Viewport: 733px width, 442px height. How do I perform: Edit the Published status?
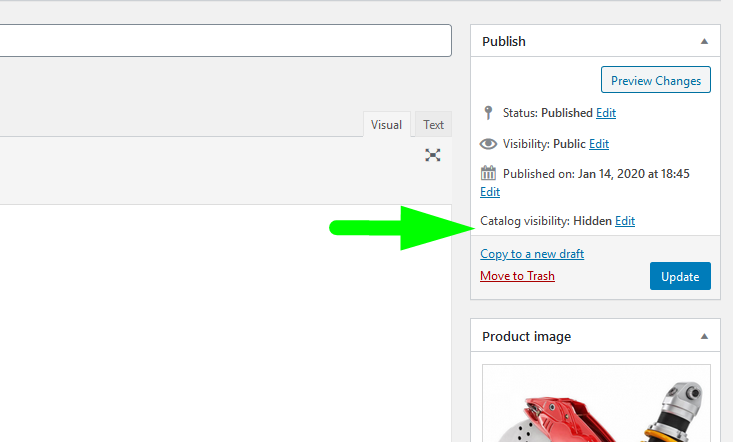click(x=606, y=113)
